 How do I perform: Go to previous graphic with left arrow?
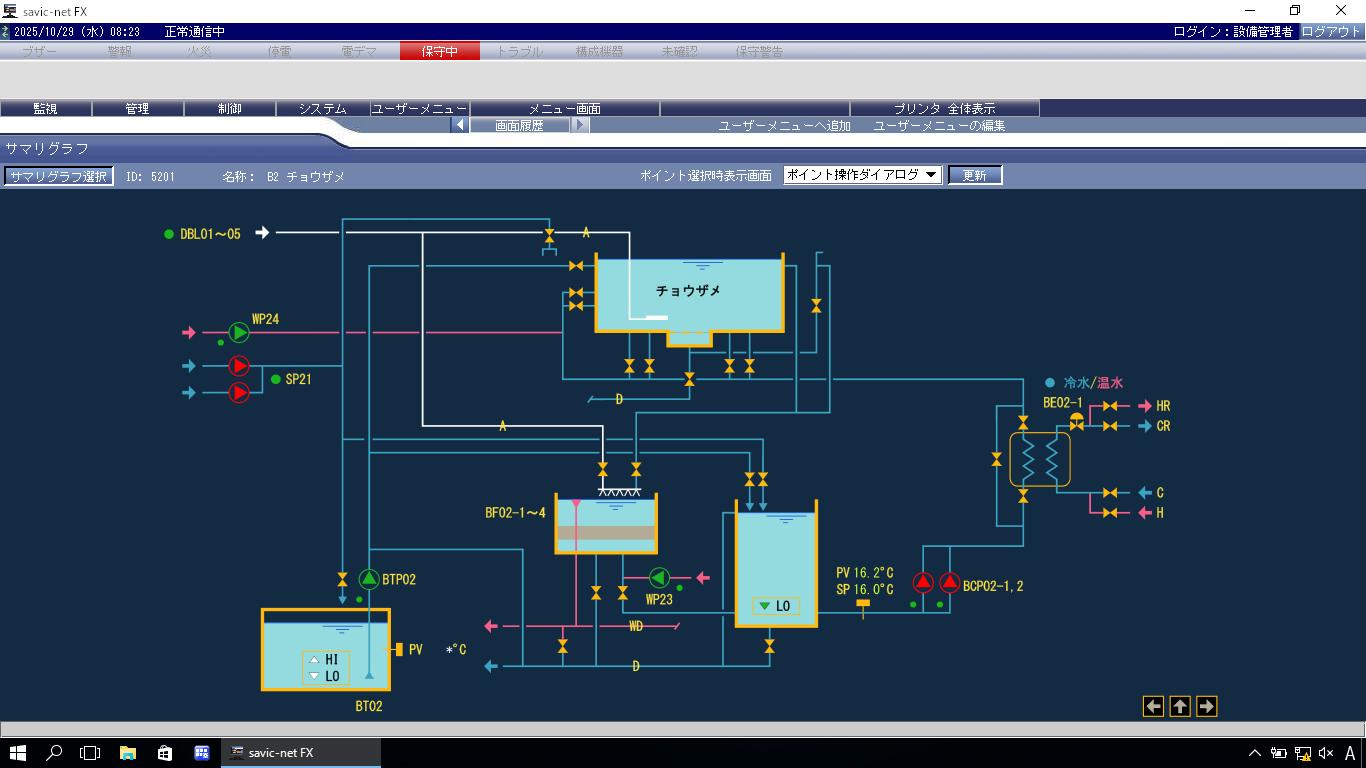[1153, 707]
